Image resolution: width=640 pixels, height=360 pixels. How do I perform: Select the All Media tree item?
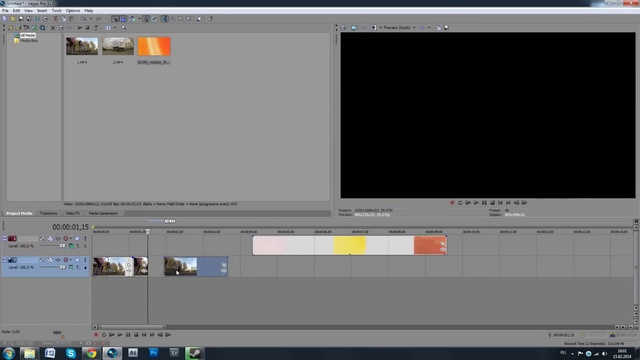click(28, 36)
